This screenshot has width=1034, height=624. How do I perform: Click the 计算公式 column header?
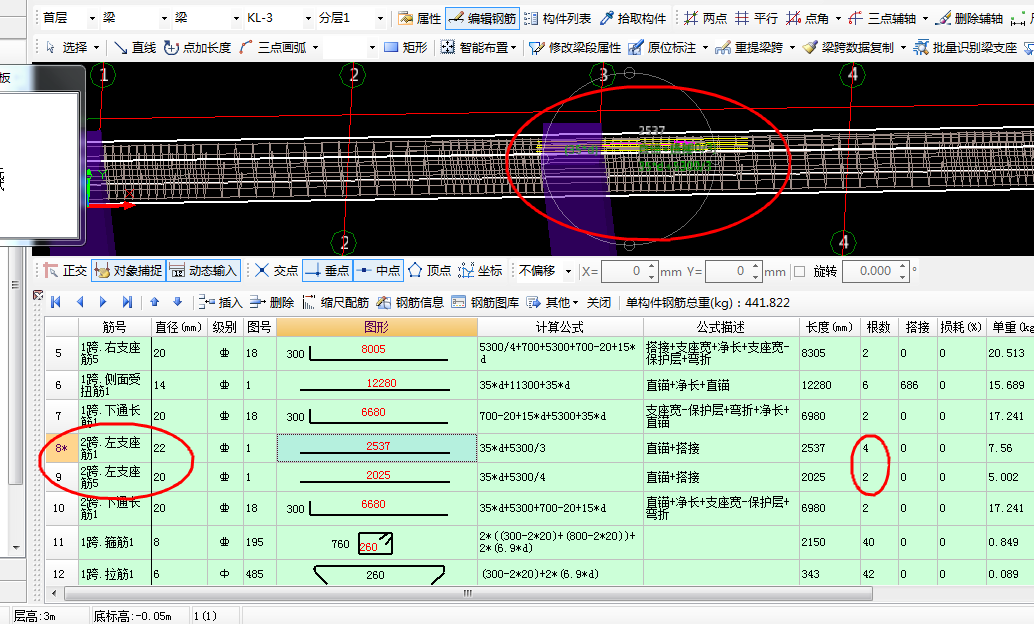pos(560,327)
